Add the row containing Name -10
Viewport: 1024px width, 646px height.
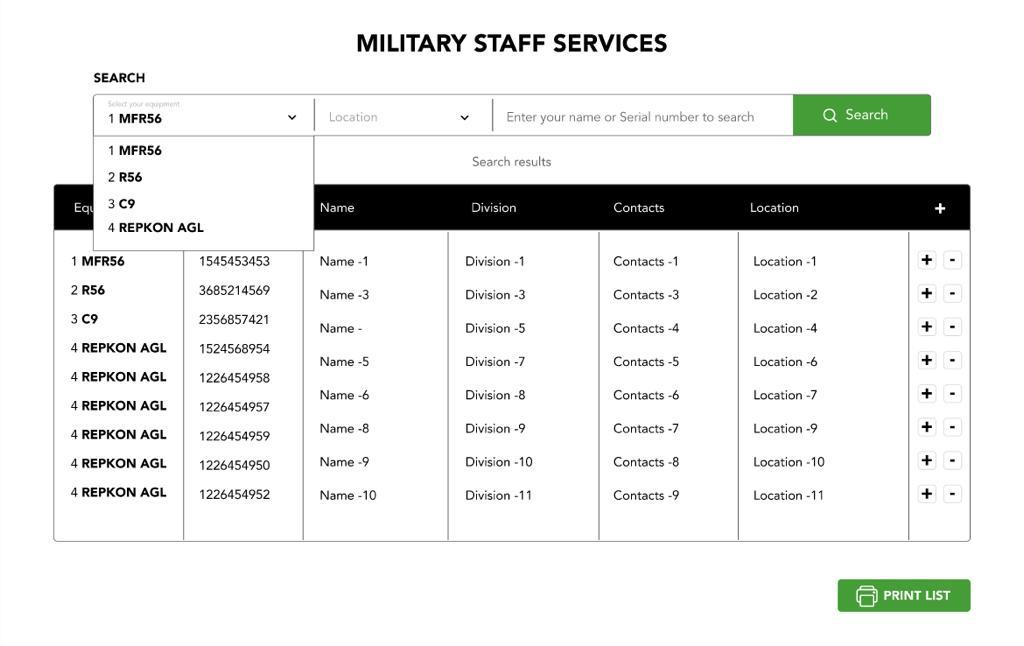[927, 494]
